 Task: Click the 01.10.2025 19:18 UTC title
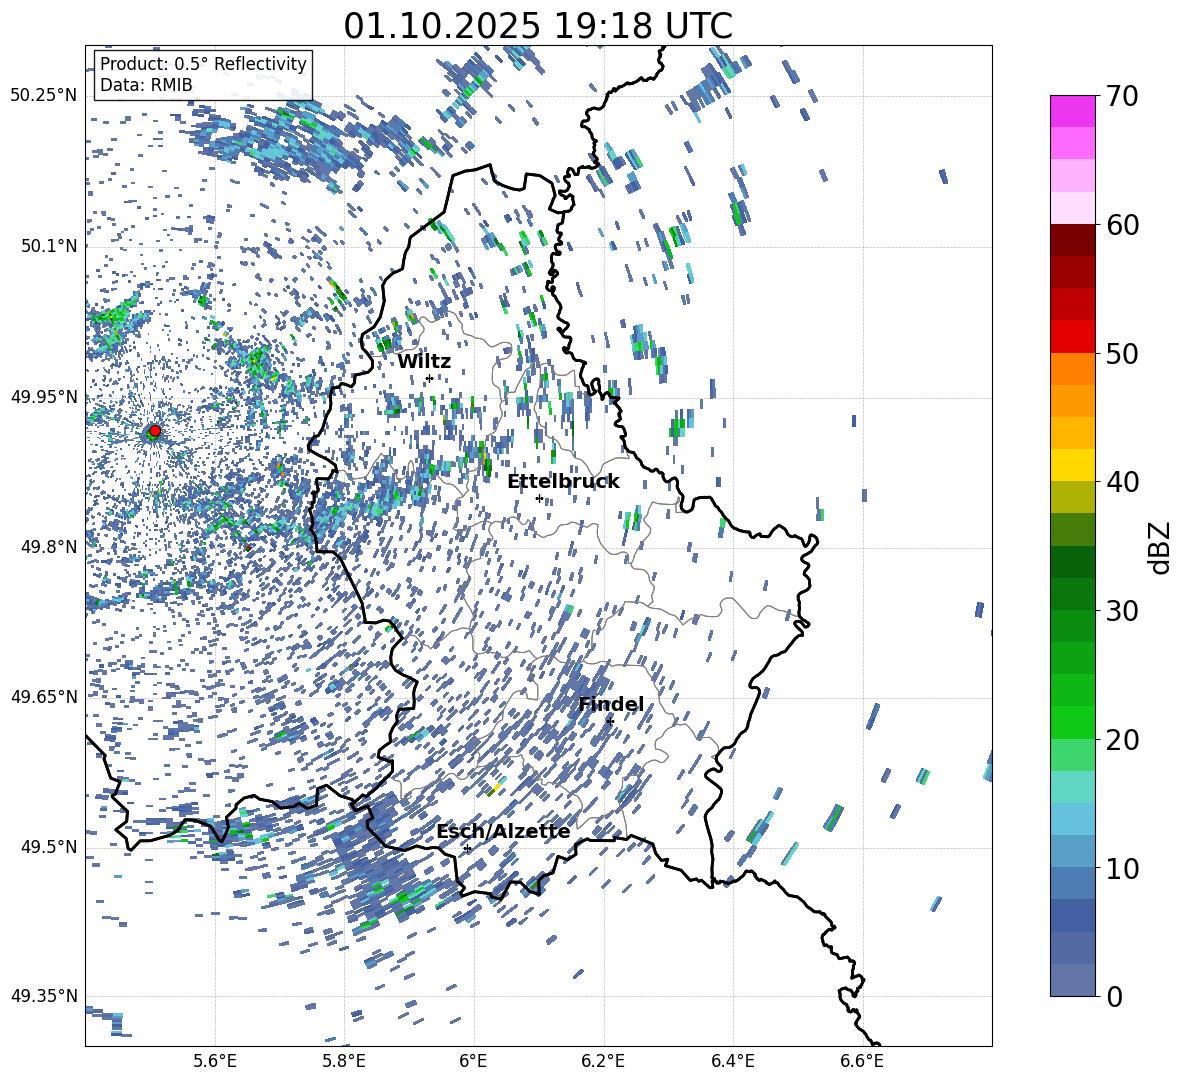tap(538, 26)
